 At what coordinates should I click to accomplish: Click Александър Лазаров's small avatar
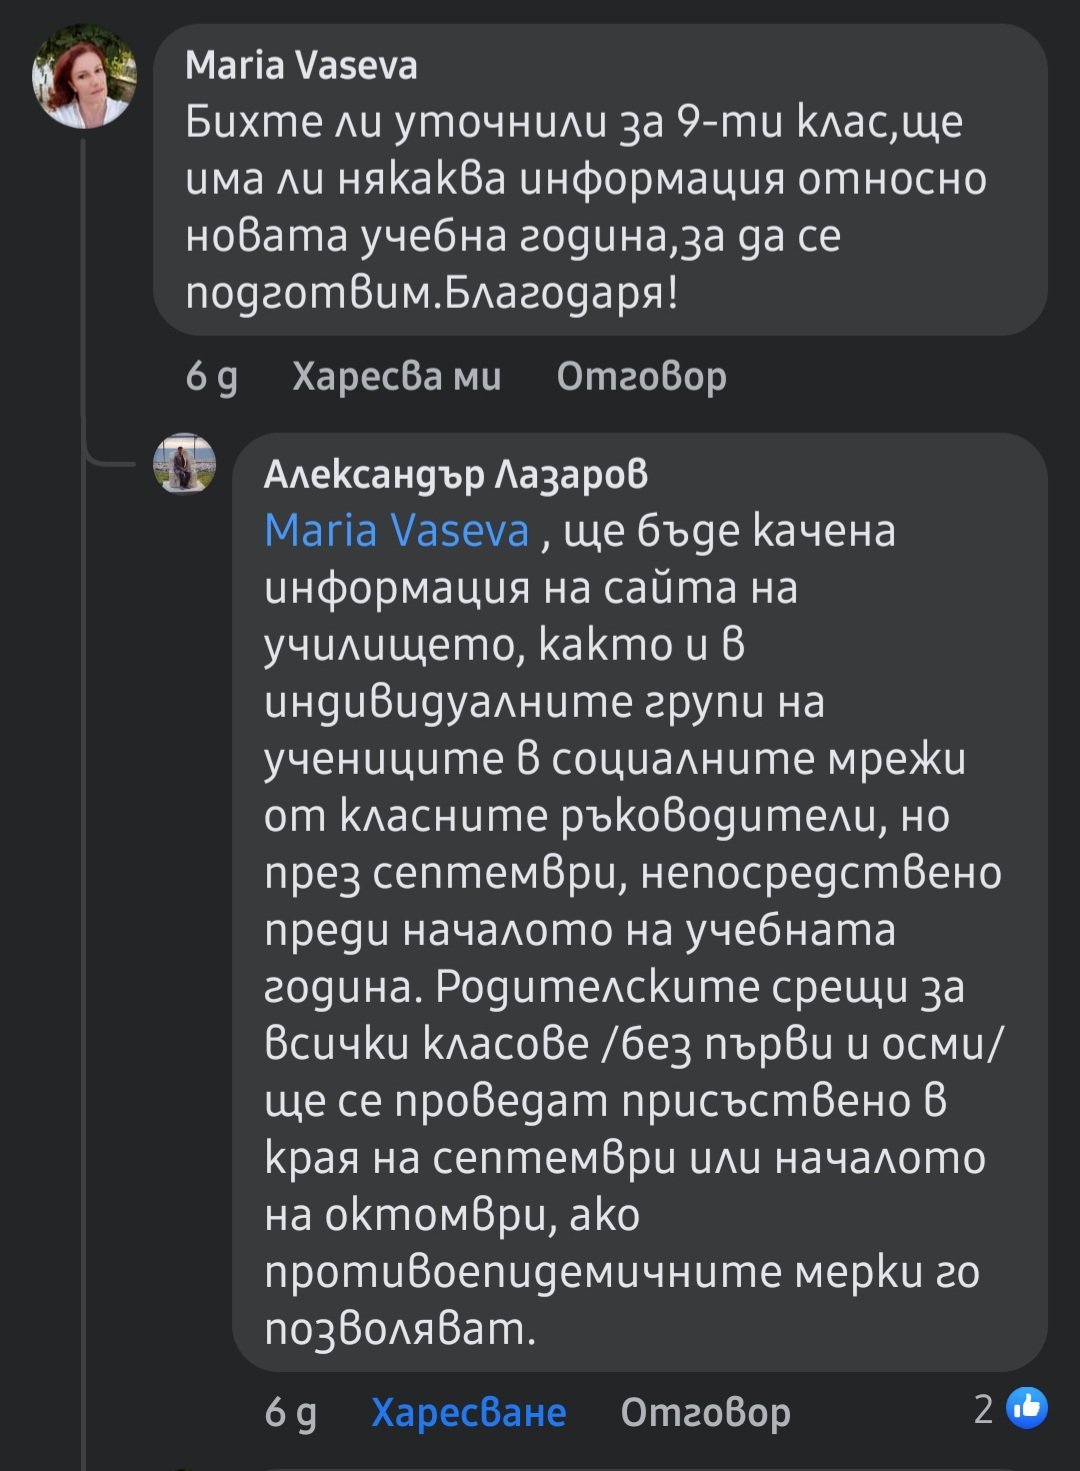(184, 463)
